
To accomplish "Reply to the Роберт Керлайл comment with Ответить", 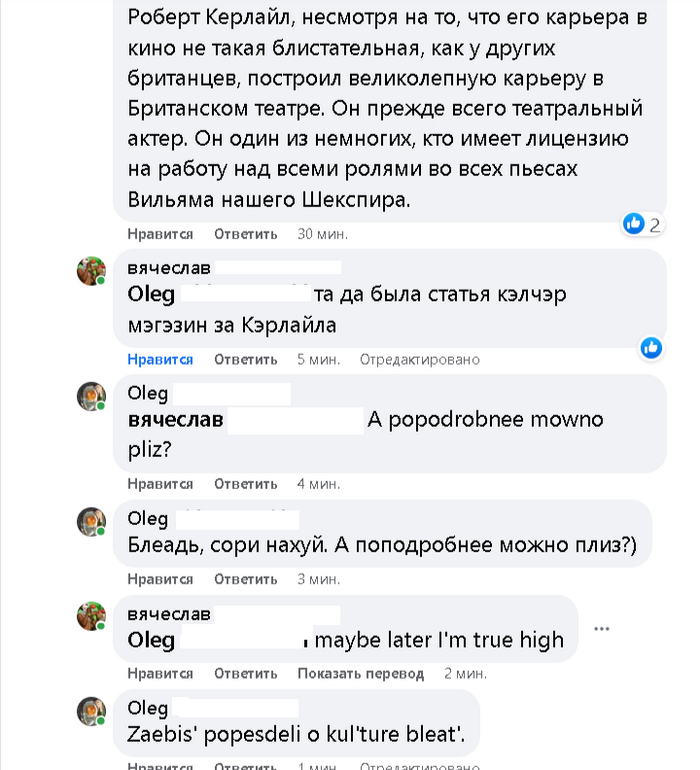I will pos(245,234).
